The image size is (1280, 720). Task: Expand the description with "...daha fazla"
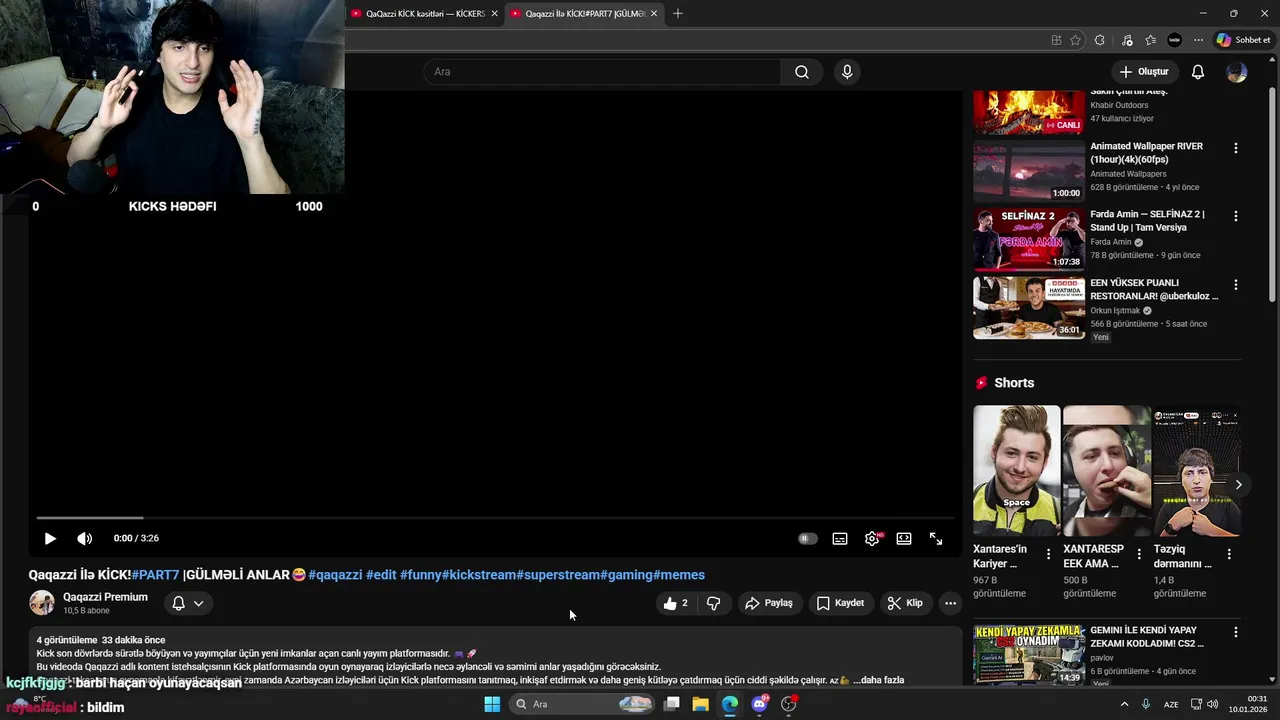point(879,680)
